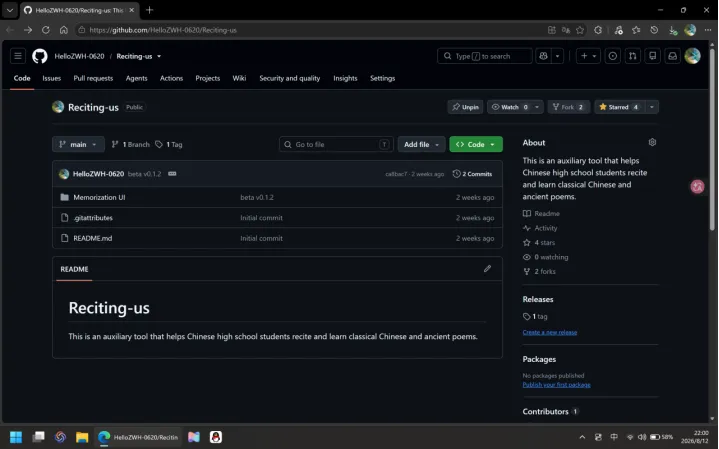
Task: Go to browser home page icon
Action: (64, 30)
